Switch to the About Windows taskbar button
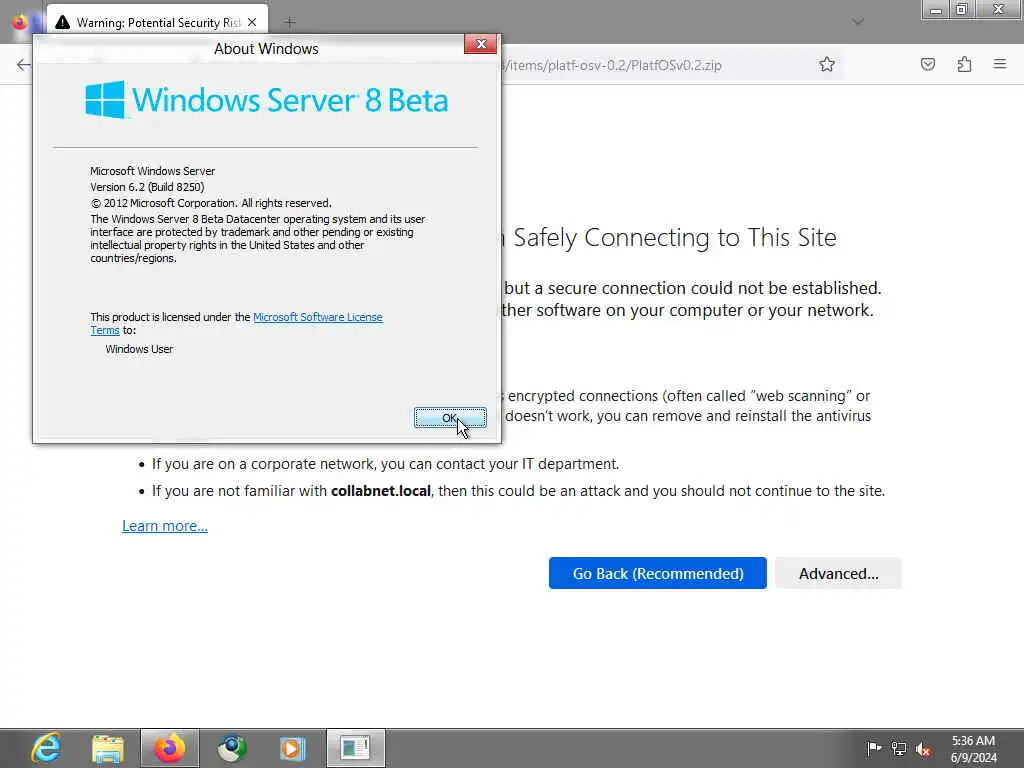 point(355,748)
